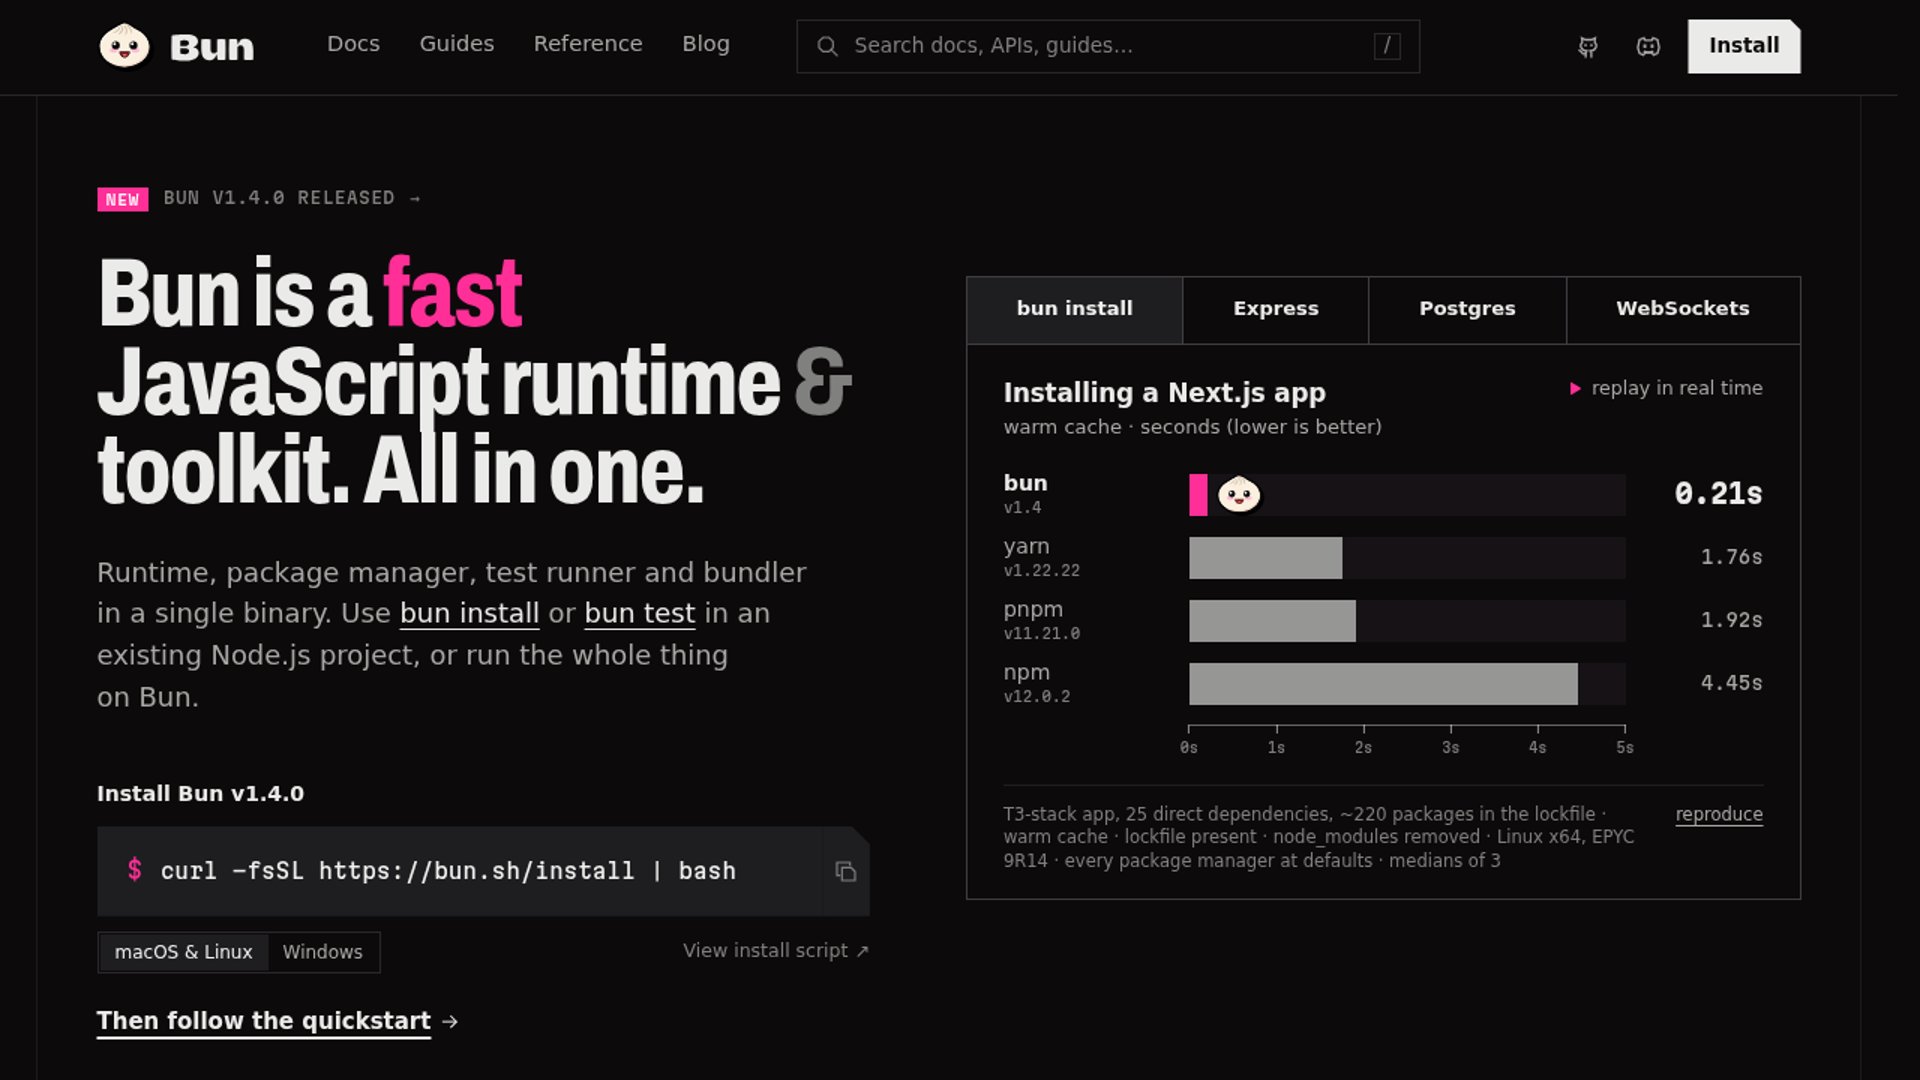Viewport: 1920px width, 1080px height.
Task: Open the Guides menu item
Action: [456, 44]
